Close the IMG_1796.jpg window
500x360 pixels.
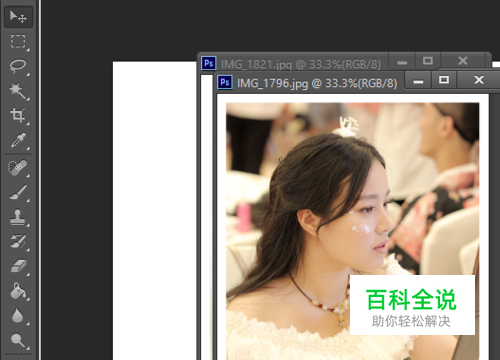479,80
